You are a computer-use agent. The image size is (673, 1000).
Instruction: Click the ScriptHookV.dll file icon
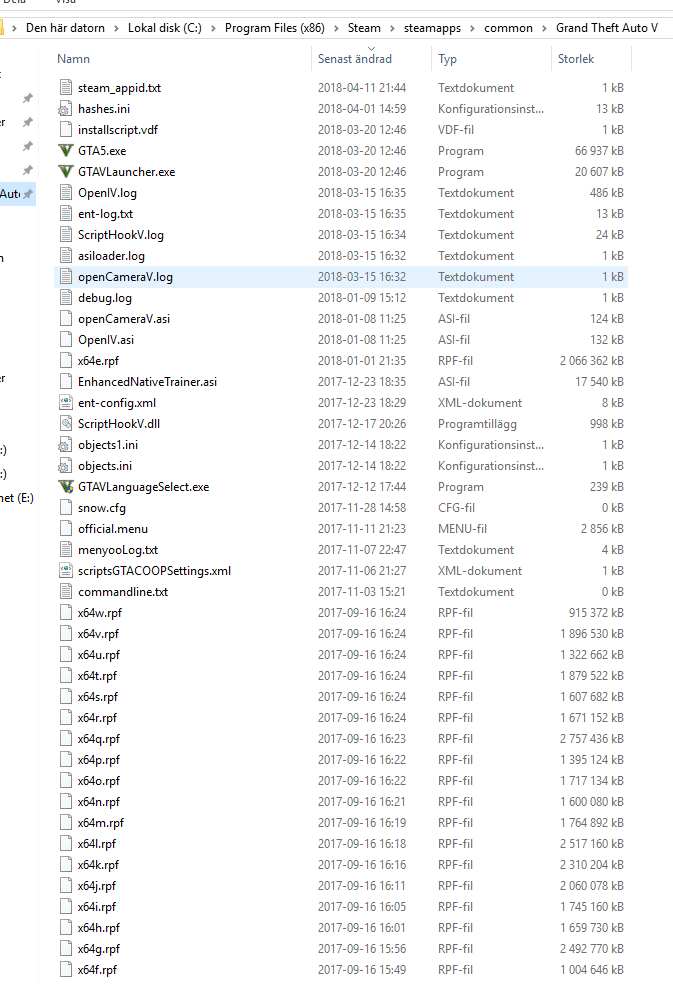coord(65,424)
